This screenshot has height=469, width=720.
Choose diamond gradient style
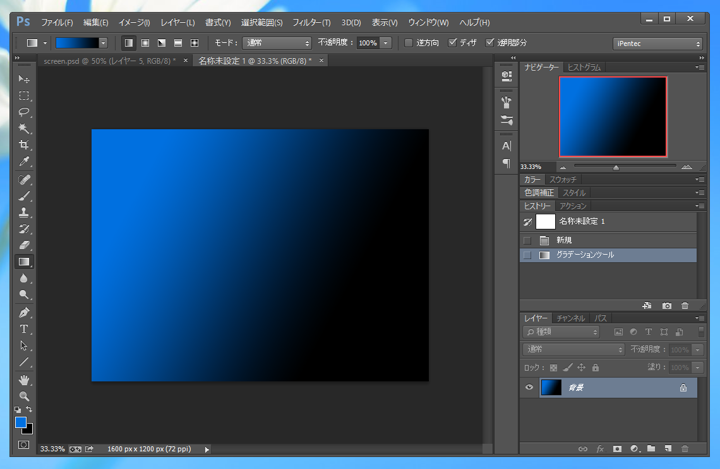pyautogui.click(x=195, y=43)
